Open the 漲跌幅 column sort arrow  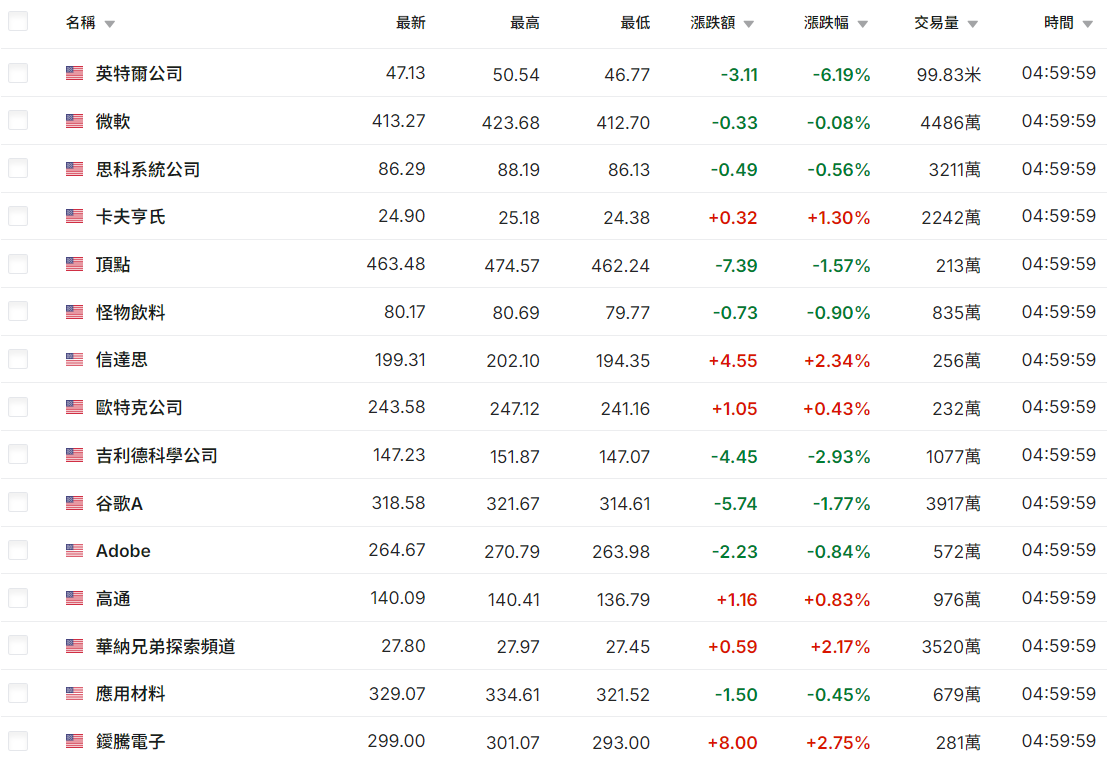[862, 24]
